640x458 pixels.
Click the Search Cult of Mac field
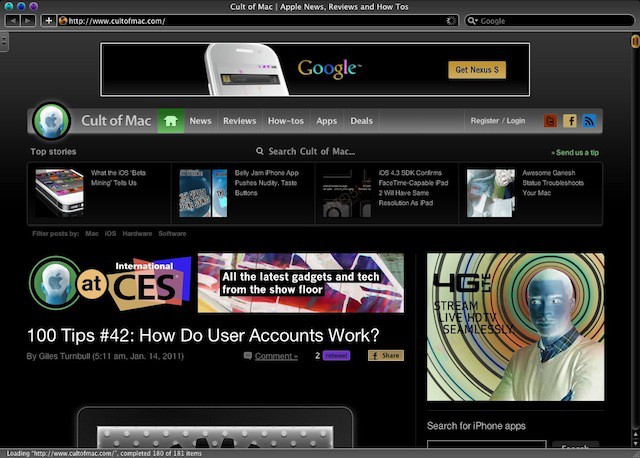click(311, 151)
